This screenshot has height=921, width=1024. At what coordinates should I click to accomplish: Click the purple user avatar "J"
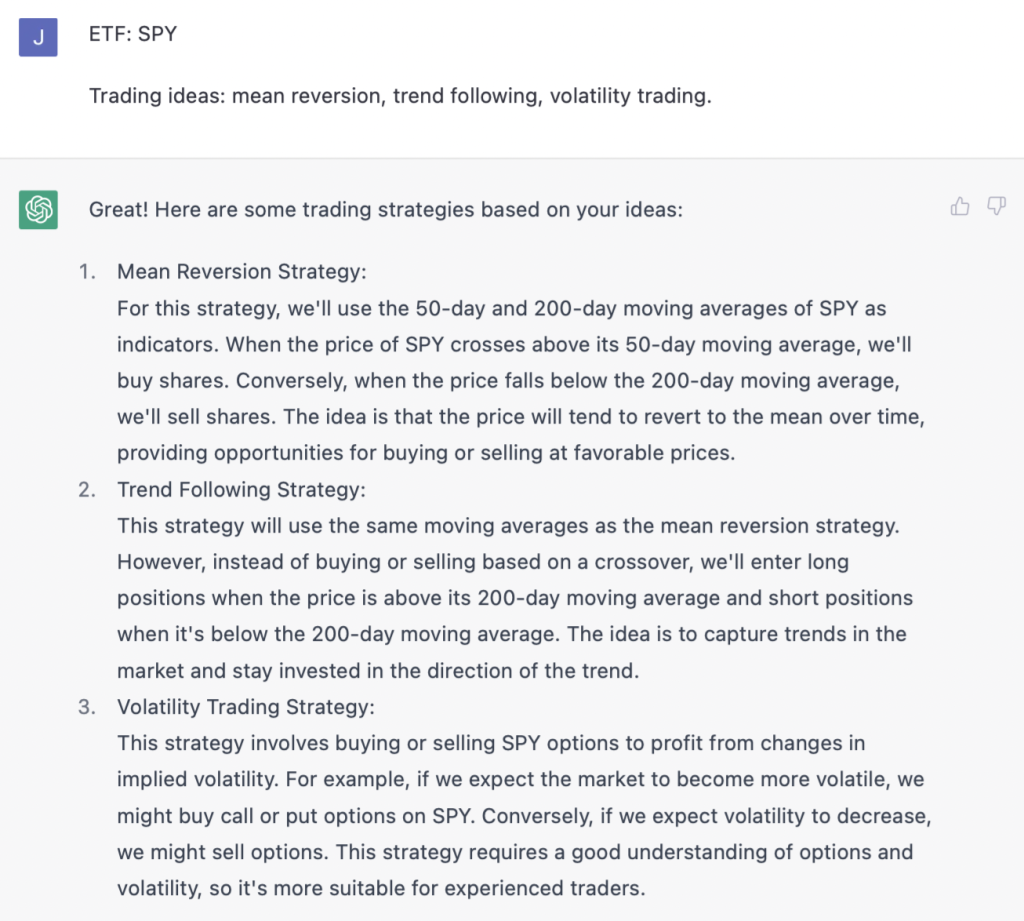[x=38, y=37]
